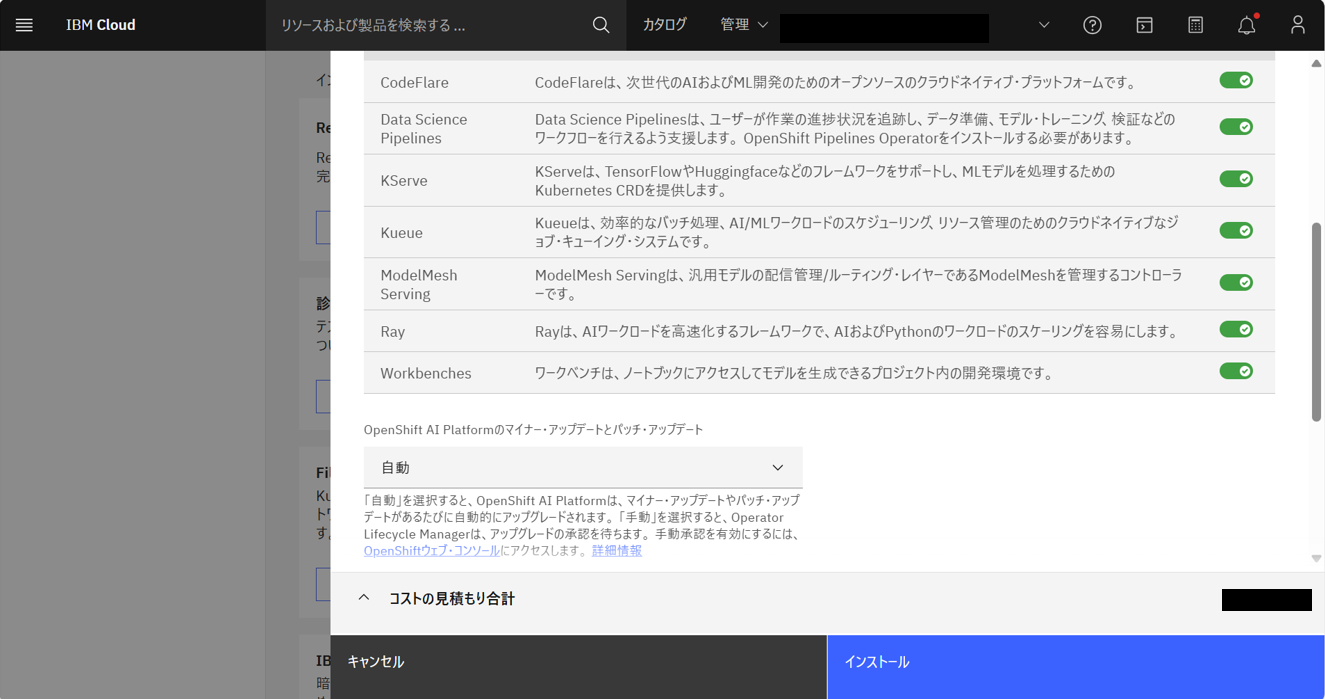Select the KServe row name
1325x699 pixels.
tap(404, 181)
